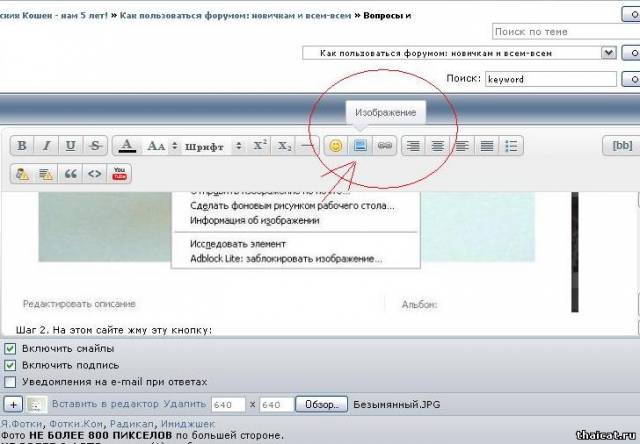Insert a bulleted list
This screenshot has height=444, width=640.
(512, 146)
